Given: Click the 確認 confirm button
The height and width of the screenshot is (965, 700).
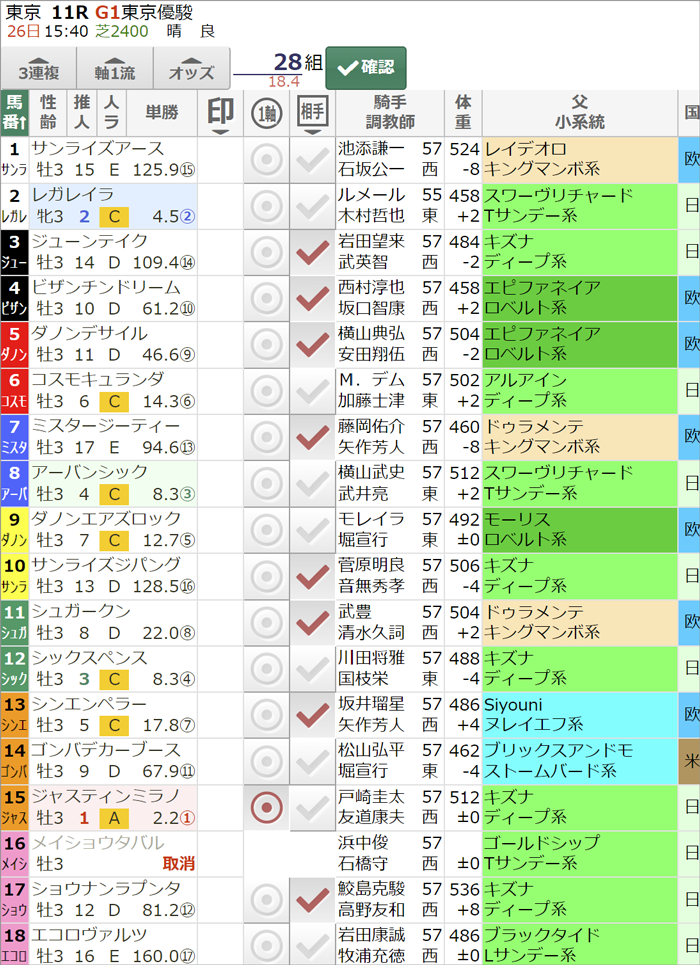Looking at the screenshot, I should (x=366, y=68).
